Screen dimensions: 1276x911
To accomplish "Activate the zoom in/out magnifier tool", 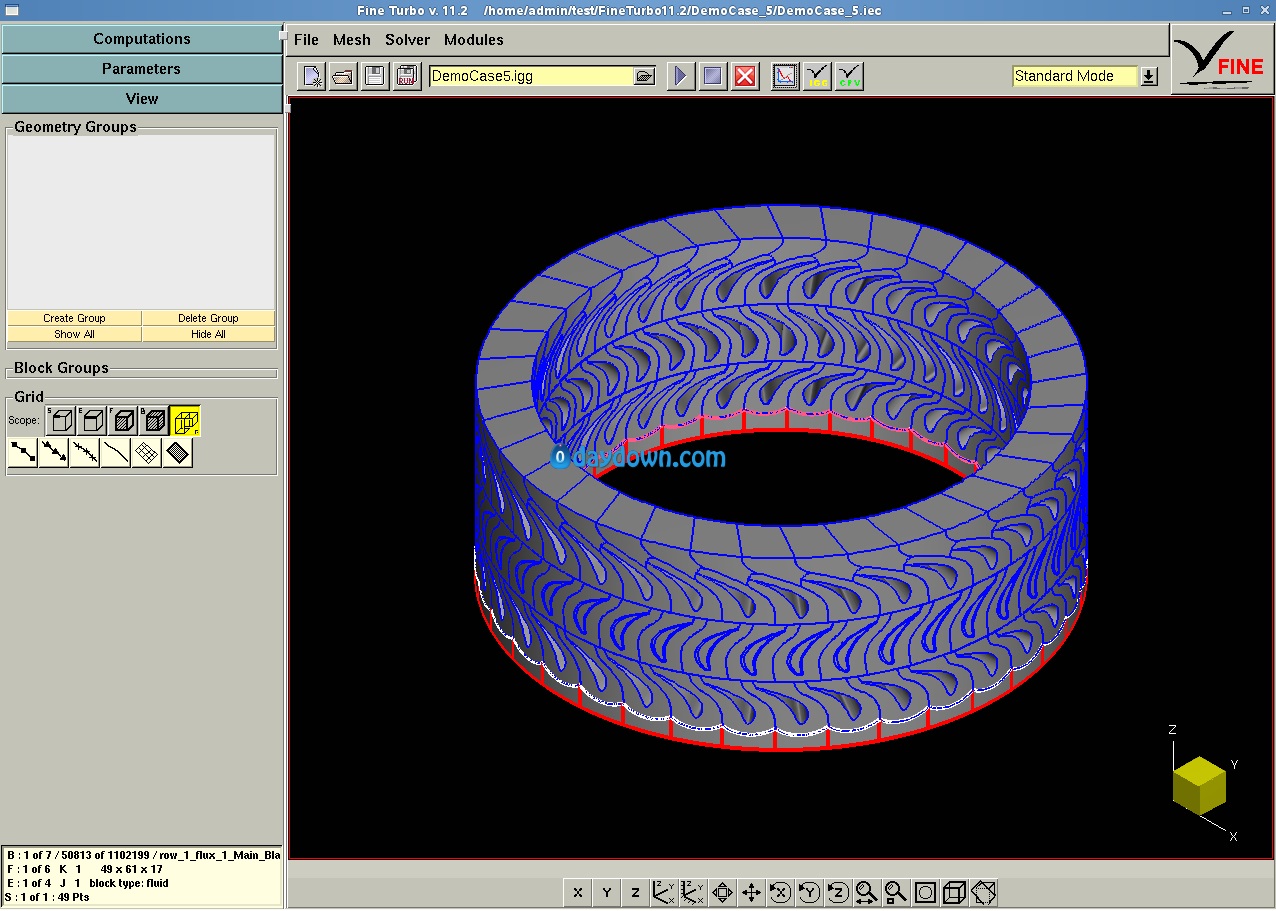I will tap(867, 893).
